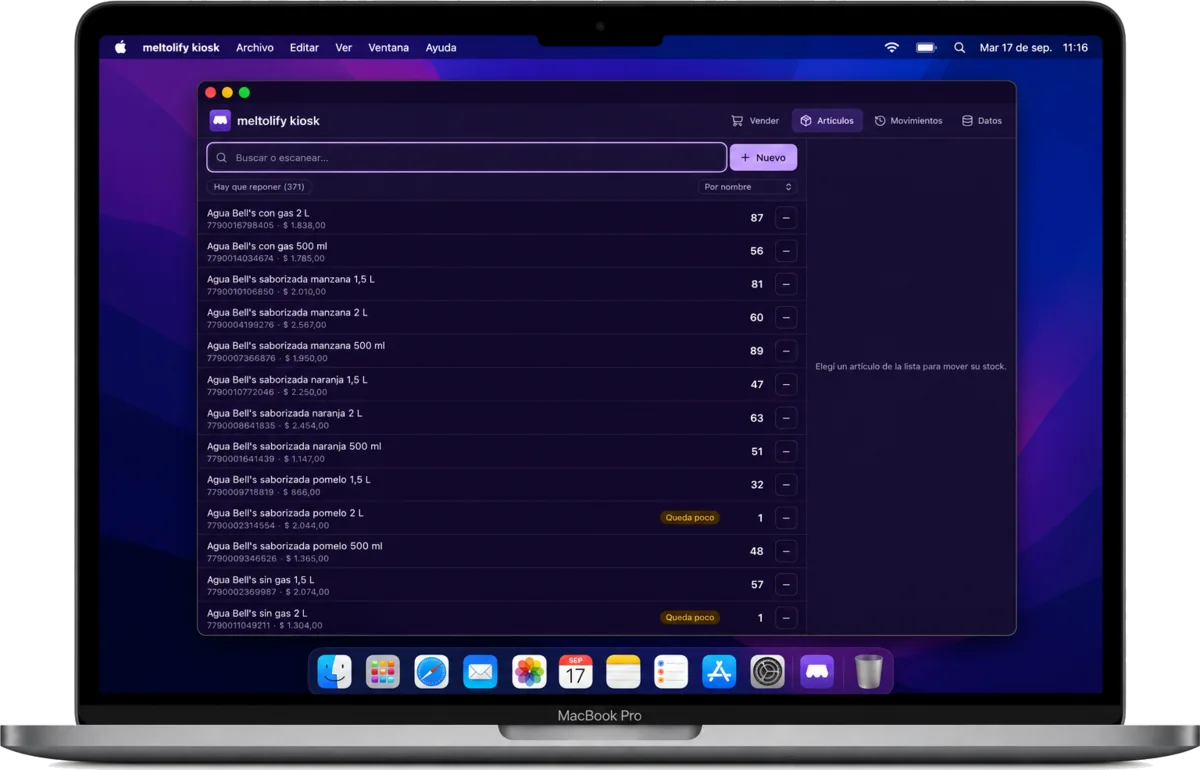Select Agua Bell's saborizada manzana 2 L
Screen dimensions: 1200x770
coord(502,318)
